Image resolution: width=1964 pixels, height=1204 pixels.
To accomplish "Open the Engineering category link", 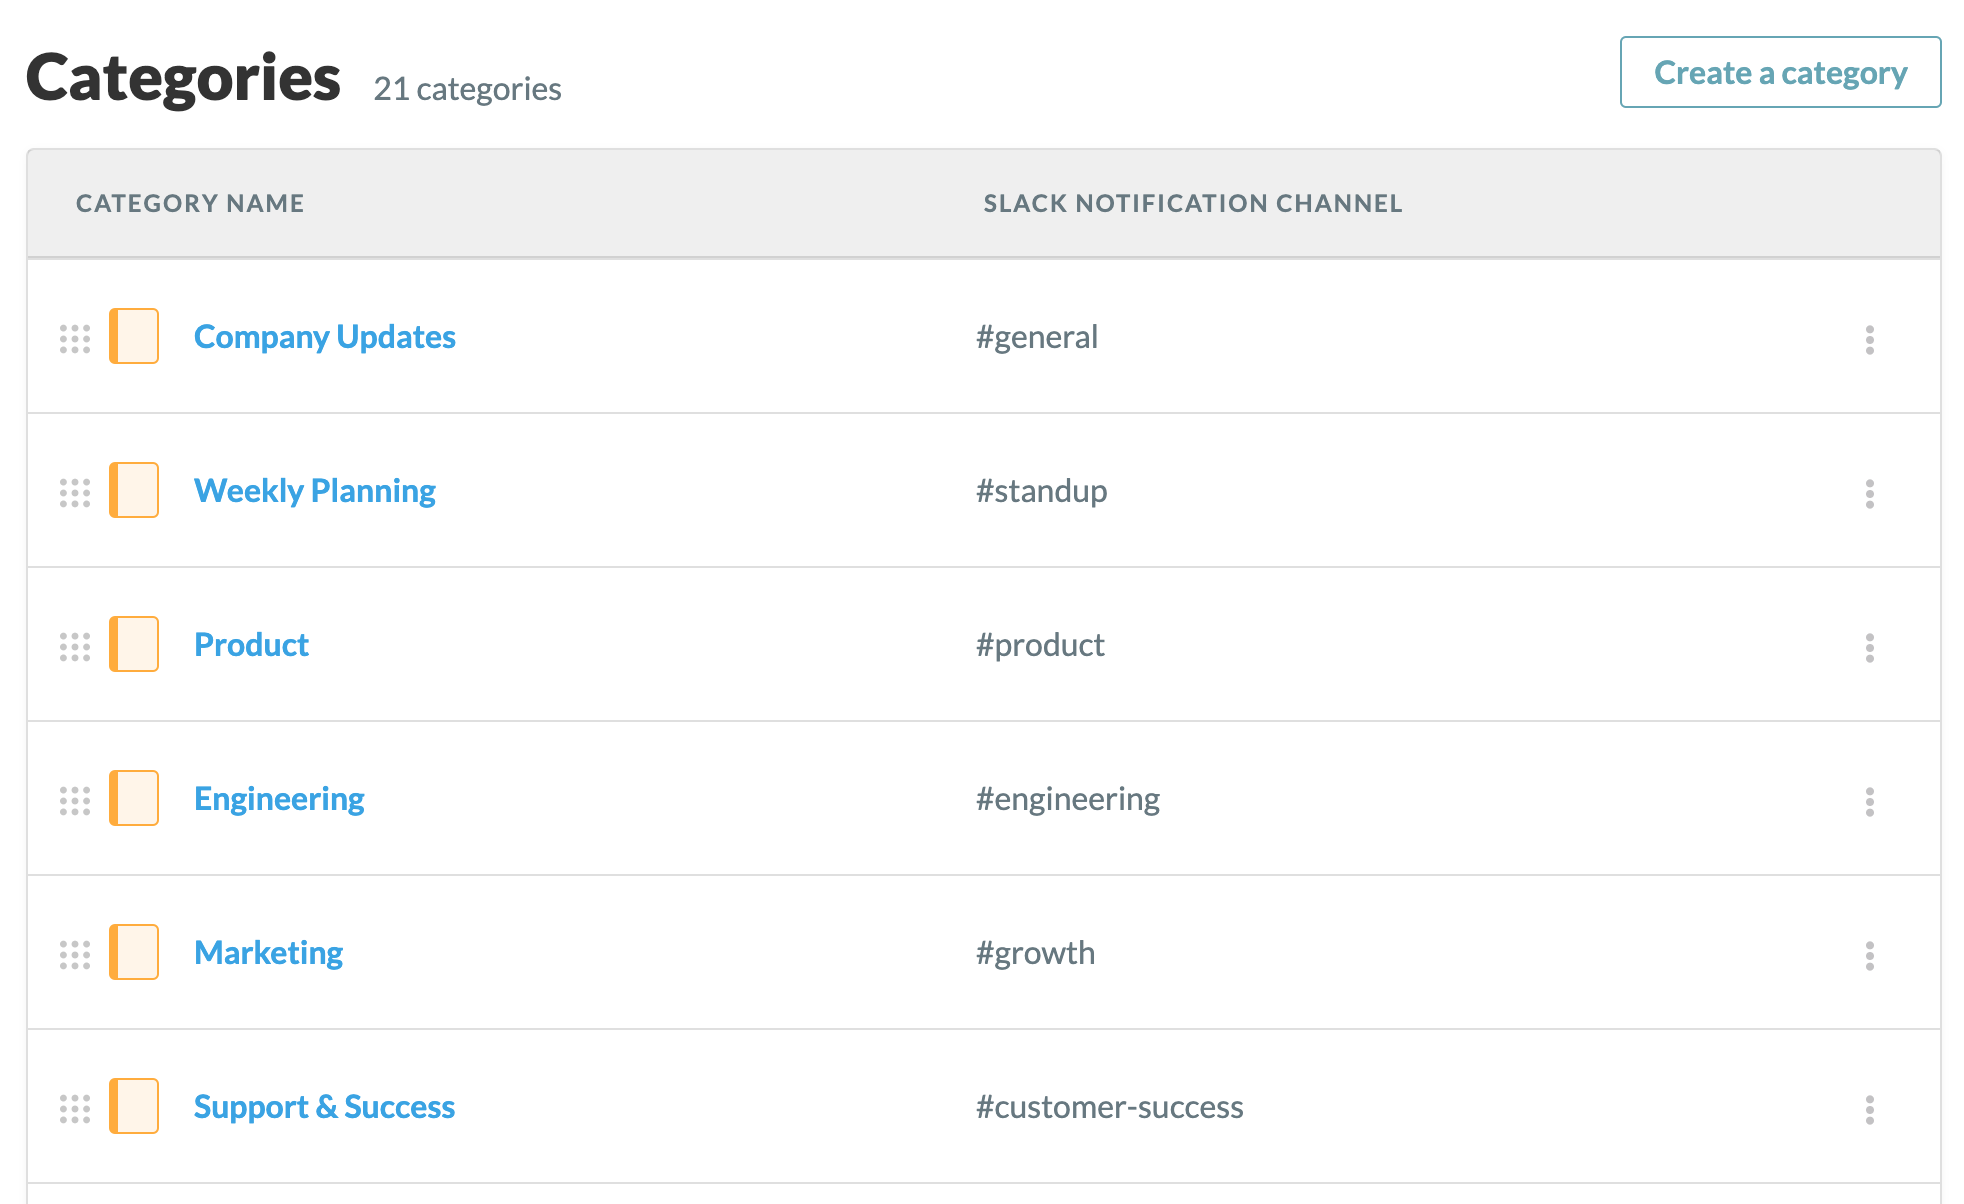I will pos(279,799).
